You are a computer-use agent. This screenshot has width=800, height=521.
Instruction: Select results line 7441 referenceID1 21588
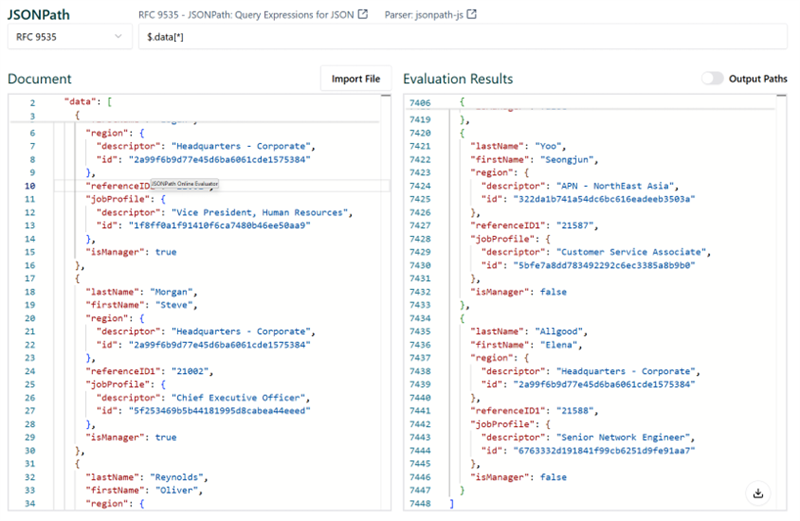pyautogui.click(x=534, y=411)
